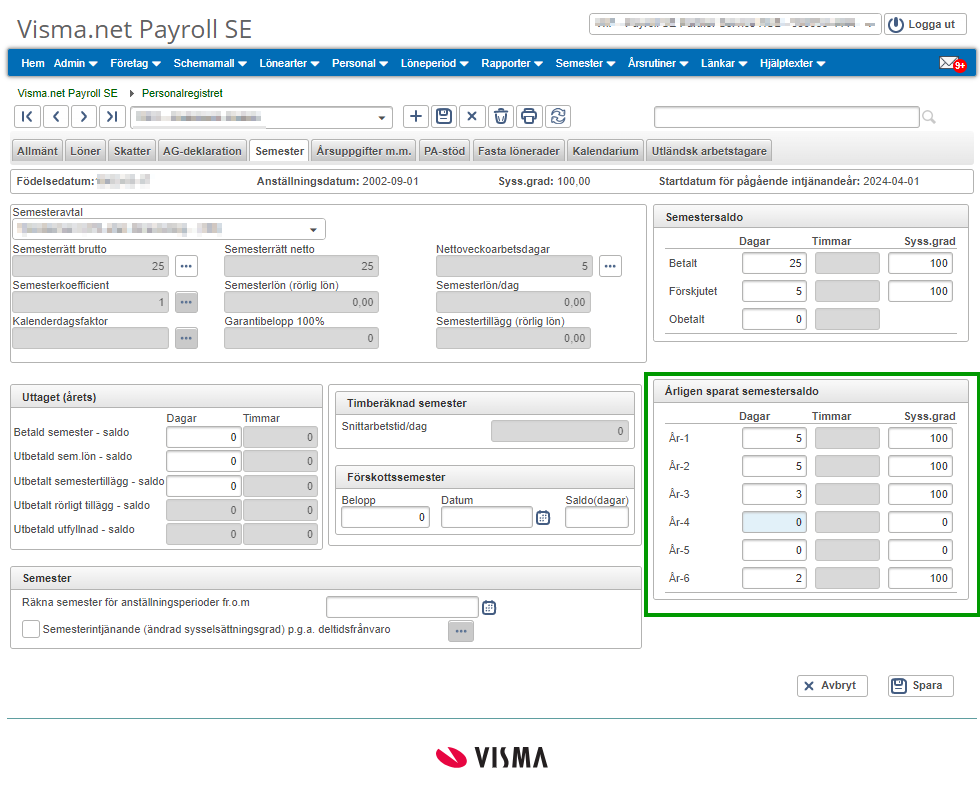
Task: Open the Hjälptexter menu
Action: [792, 63]
